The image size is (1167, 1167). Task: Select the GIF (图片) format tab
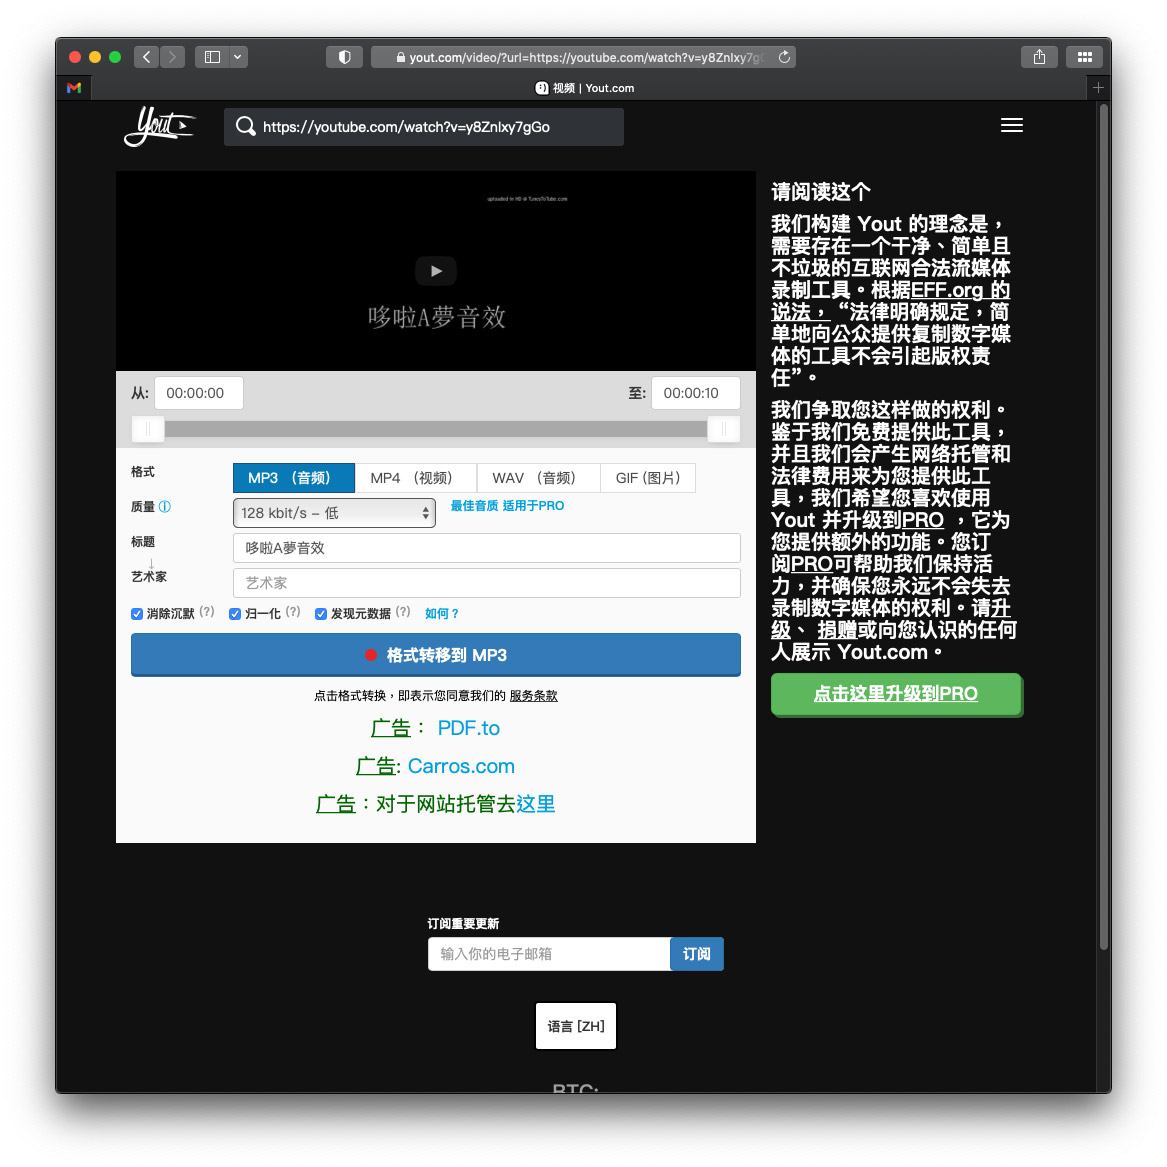pos(648,478)
